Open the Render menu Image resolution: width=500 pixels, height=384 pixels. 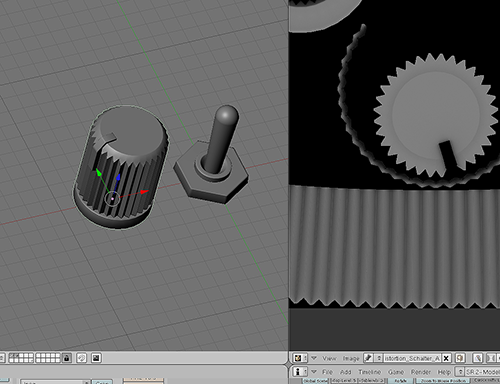[421, 372]
